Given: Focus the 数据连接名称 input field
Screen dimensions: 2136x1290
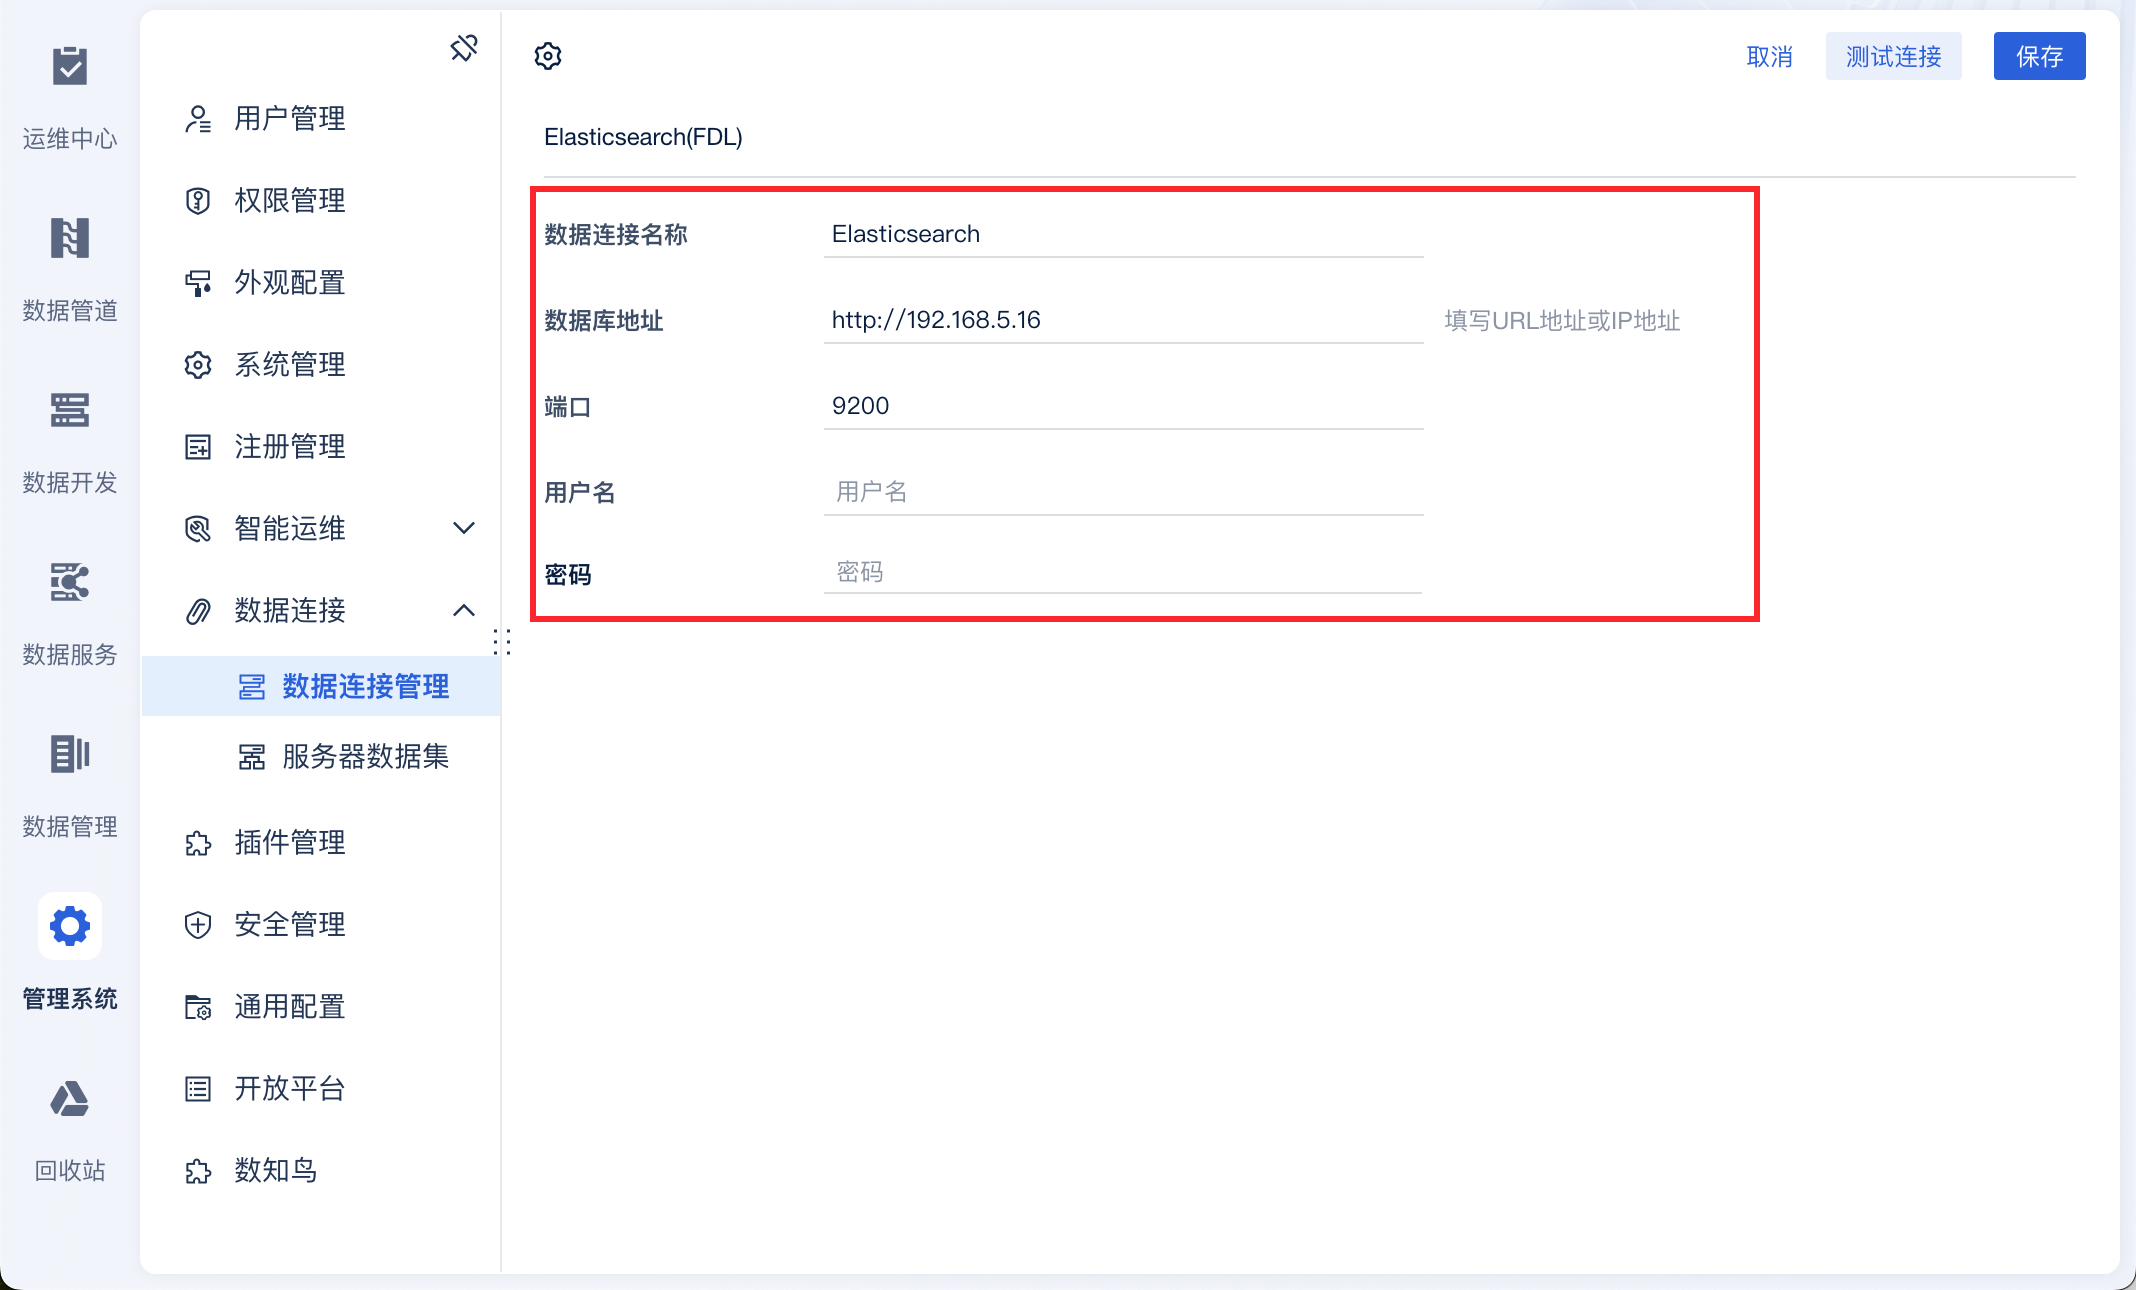Looking at the screenshot, I should pos(1123,235).
